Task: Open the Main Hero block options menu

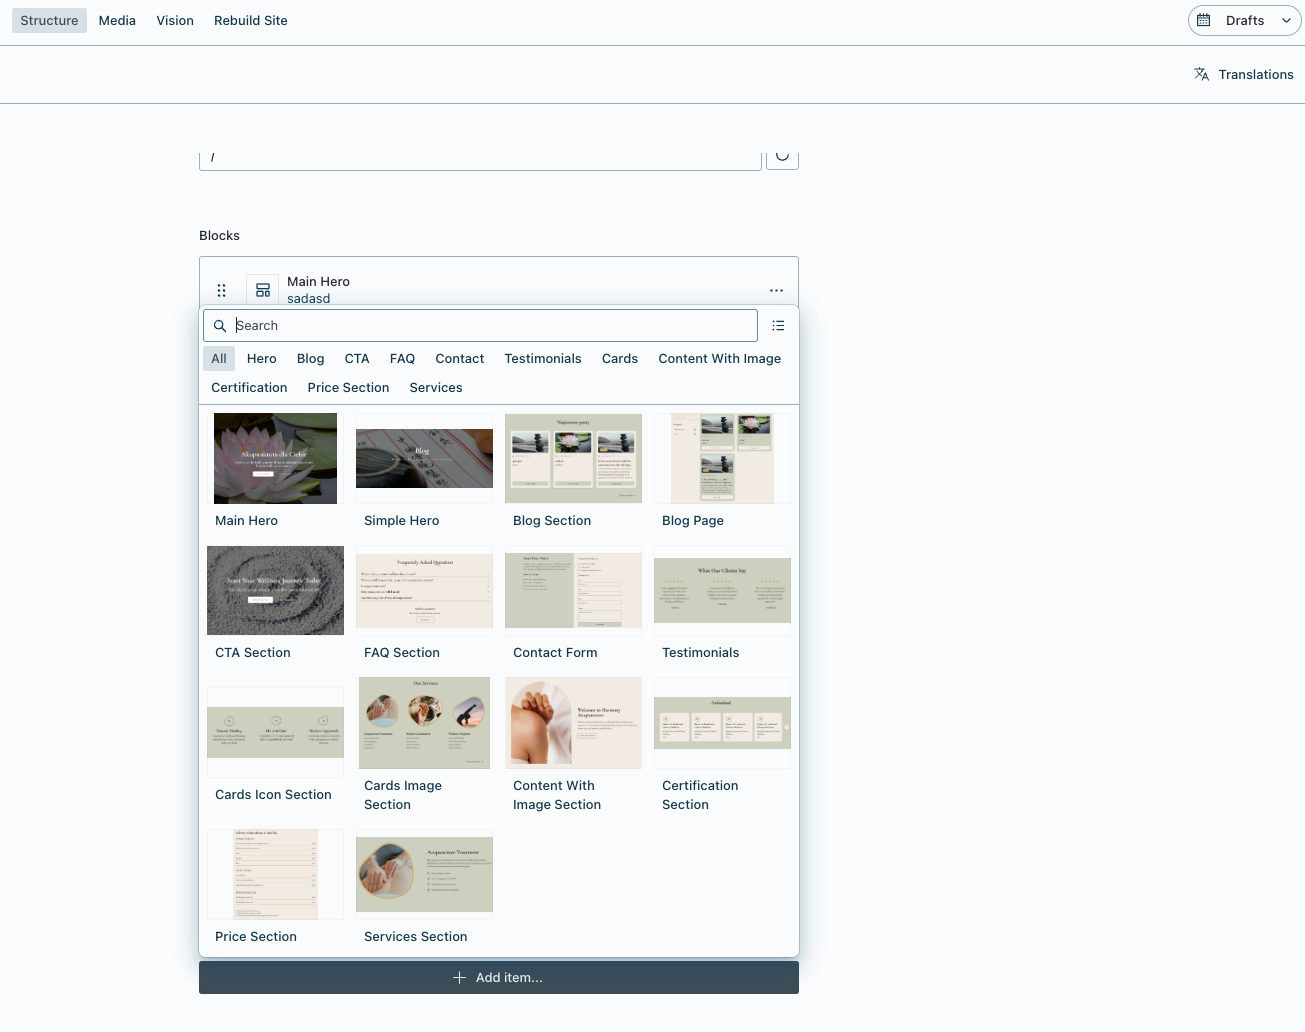Action: 776,290
